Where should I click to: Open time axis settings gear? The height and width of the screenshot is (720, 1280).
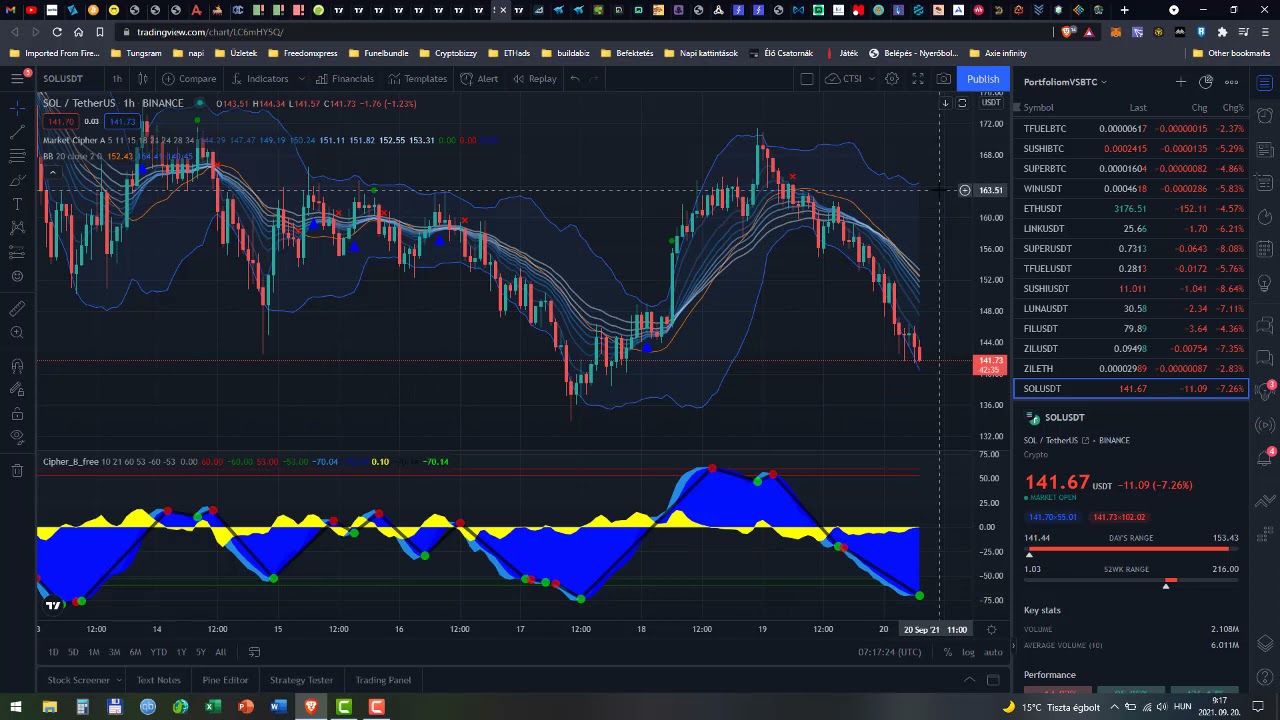pos(991,629)
